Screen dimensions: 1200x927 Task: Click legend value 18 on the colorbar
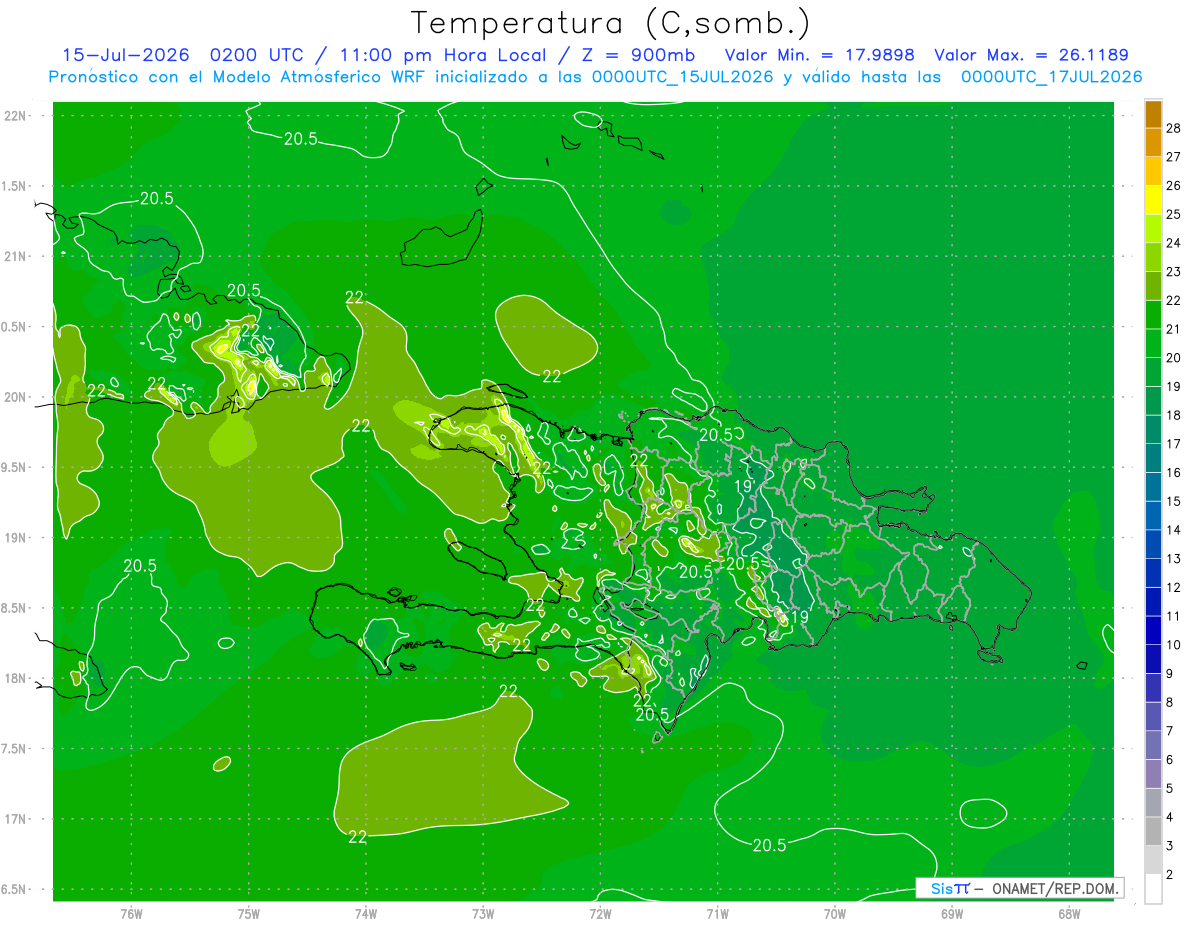(x=1174, y=415)
